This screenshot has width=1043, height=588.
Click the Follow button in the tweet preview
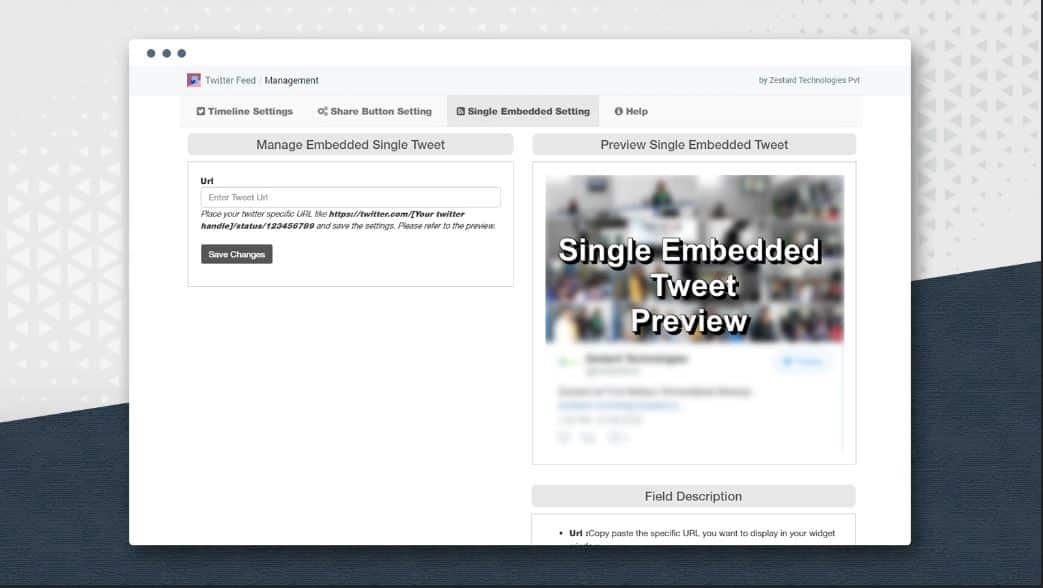[x=801, y=361]
